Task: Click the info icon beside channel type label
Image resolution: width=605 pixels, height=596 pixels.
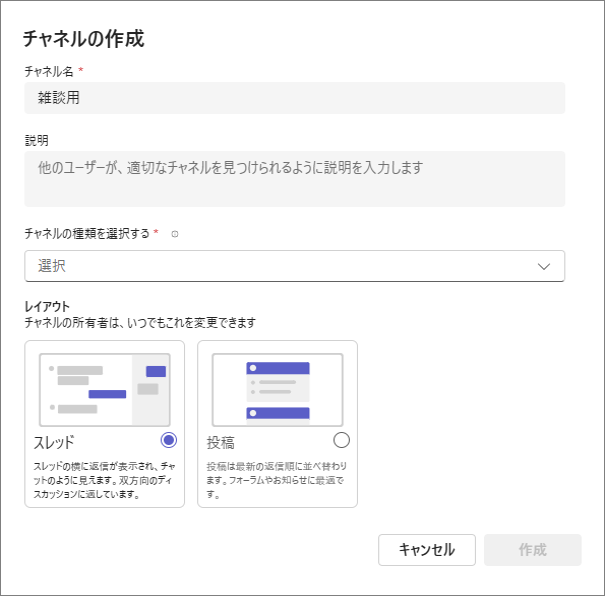Action: pyautogui.click(x=175, y=234)
